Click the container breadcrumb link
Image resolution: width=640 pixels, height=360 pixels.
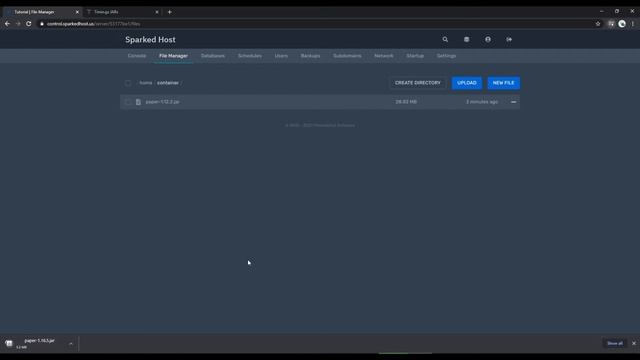[x=168, y=83]
